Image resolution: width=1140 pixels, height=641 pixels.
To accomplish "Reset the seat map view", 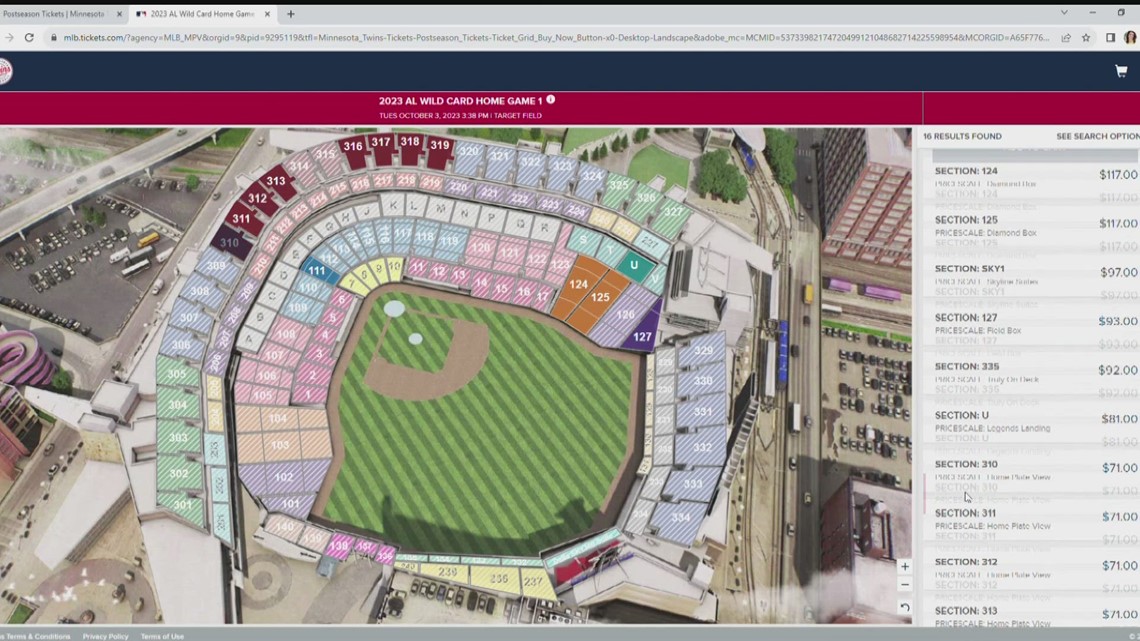I will click(904, 607).
